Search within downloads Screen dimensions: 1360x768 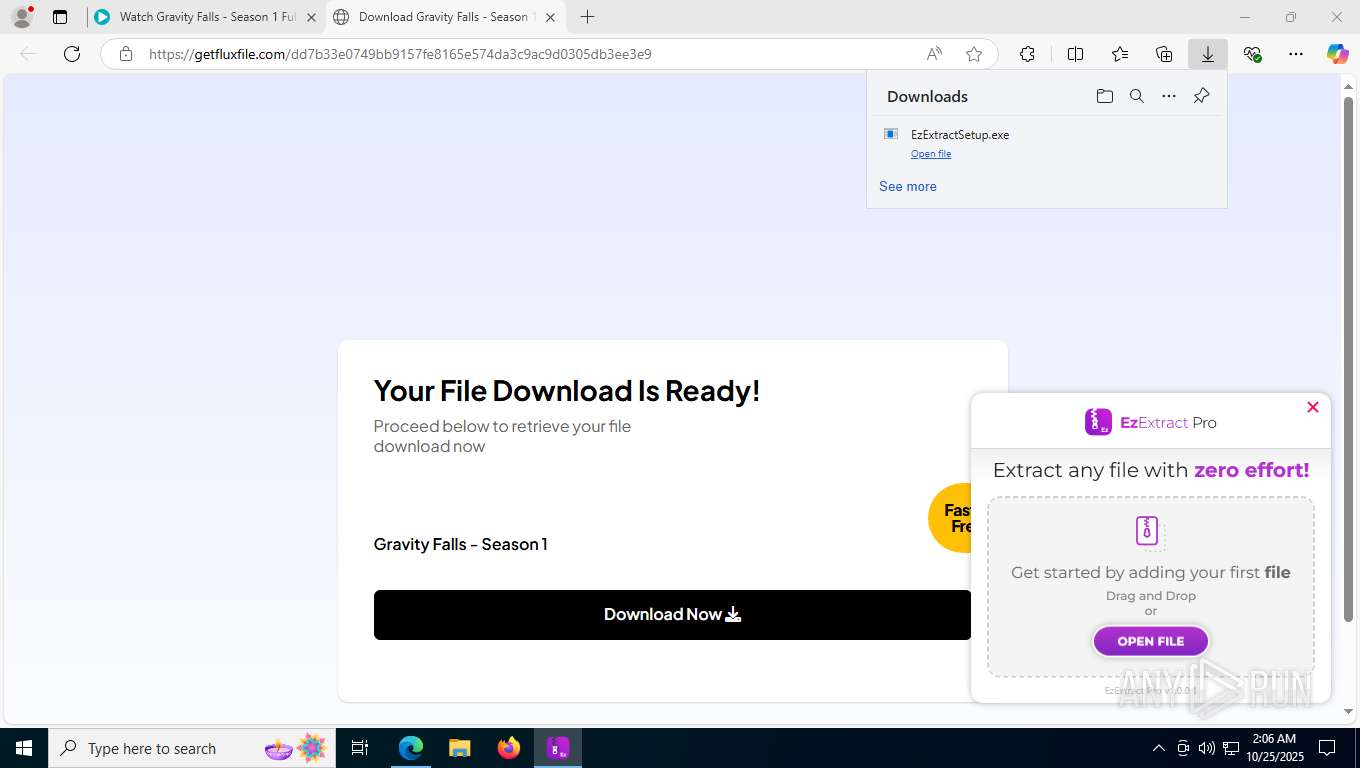pyautogui.click(x=1137, y=96)
